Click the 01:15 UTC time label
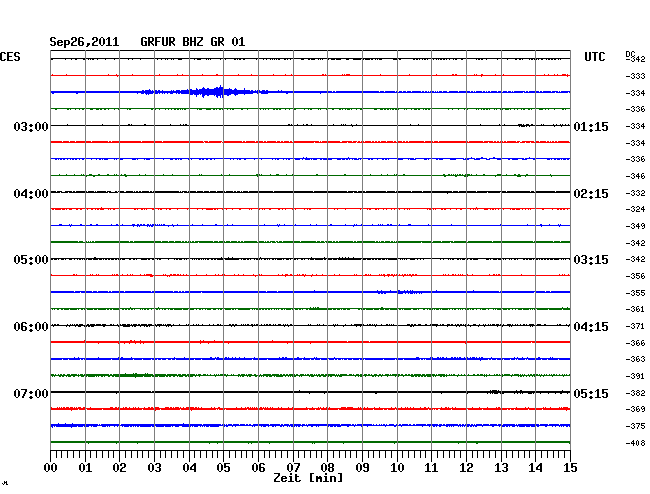Image resolution: width=650 pixels, height=494 pixels. [591, 126]
